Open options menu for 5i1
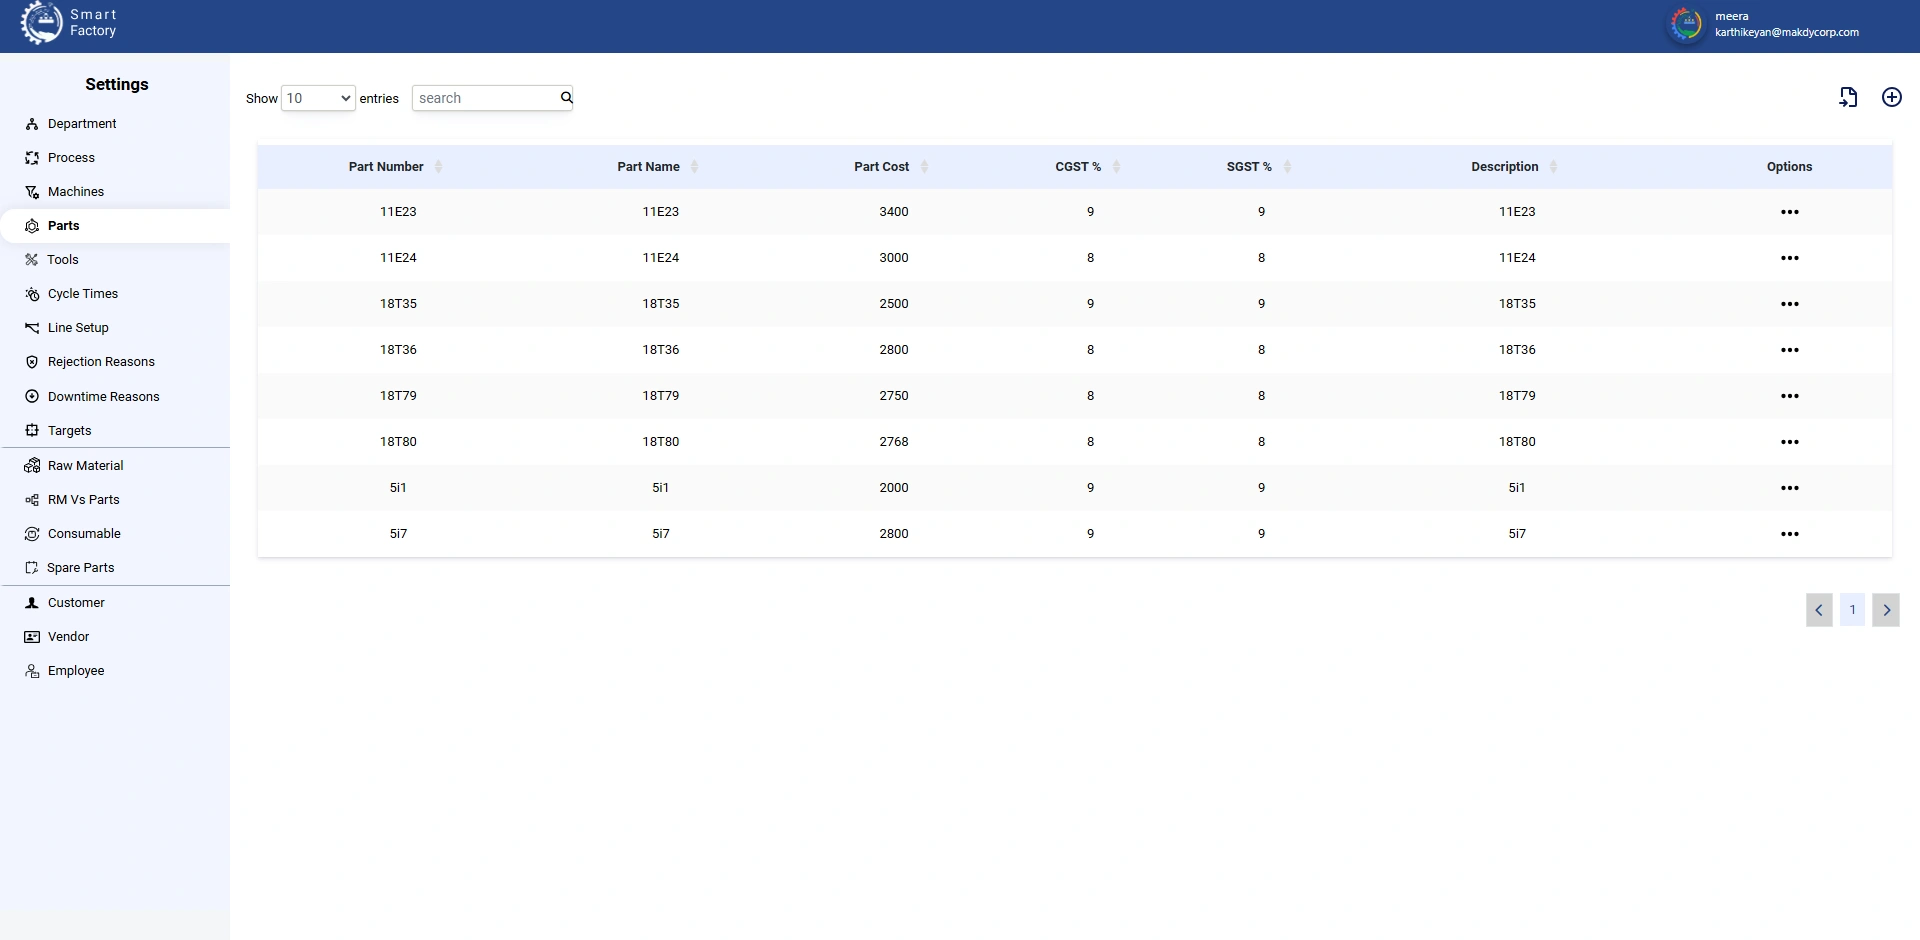The width and height of the screenshot is (1920, 940). (x=1789, y=488)
